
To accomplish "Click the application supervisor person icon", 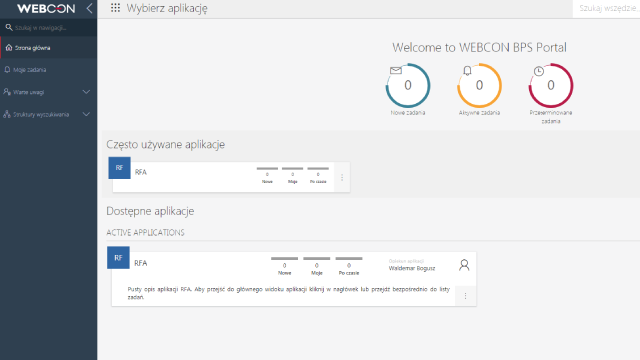I will click(464, 265).
